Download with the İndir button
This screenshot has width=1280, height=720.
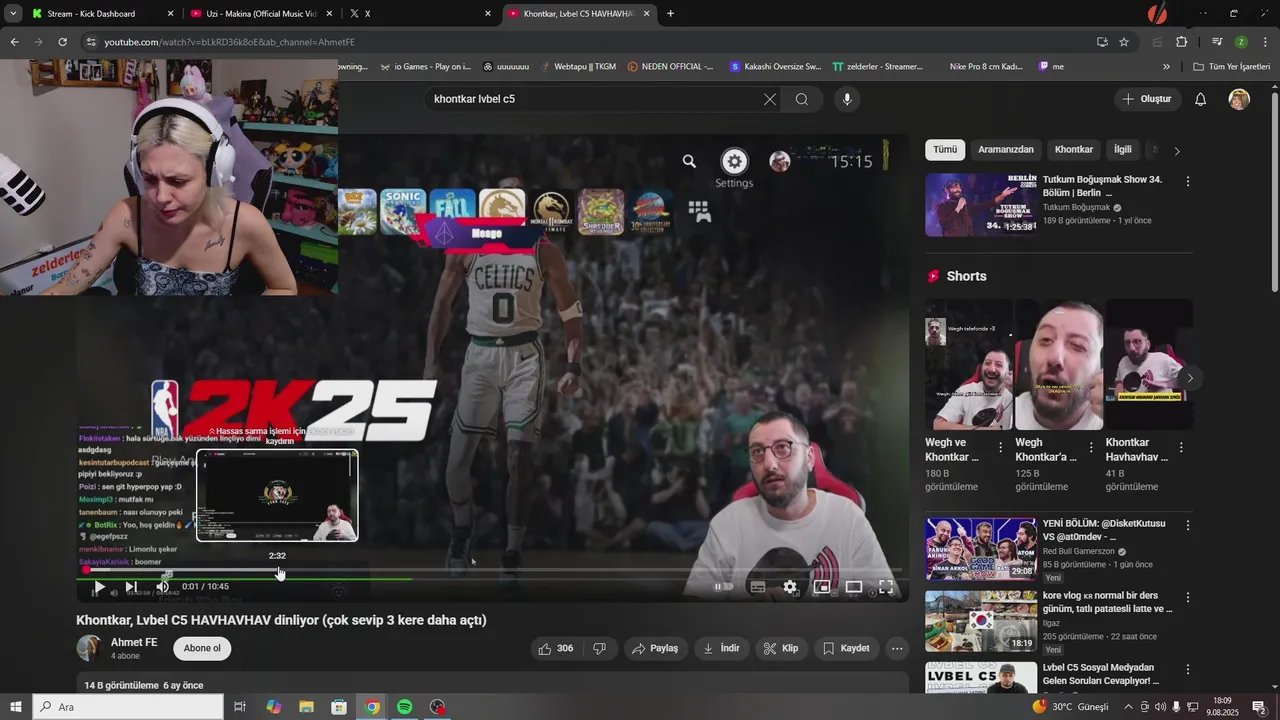721,648
